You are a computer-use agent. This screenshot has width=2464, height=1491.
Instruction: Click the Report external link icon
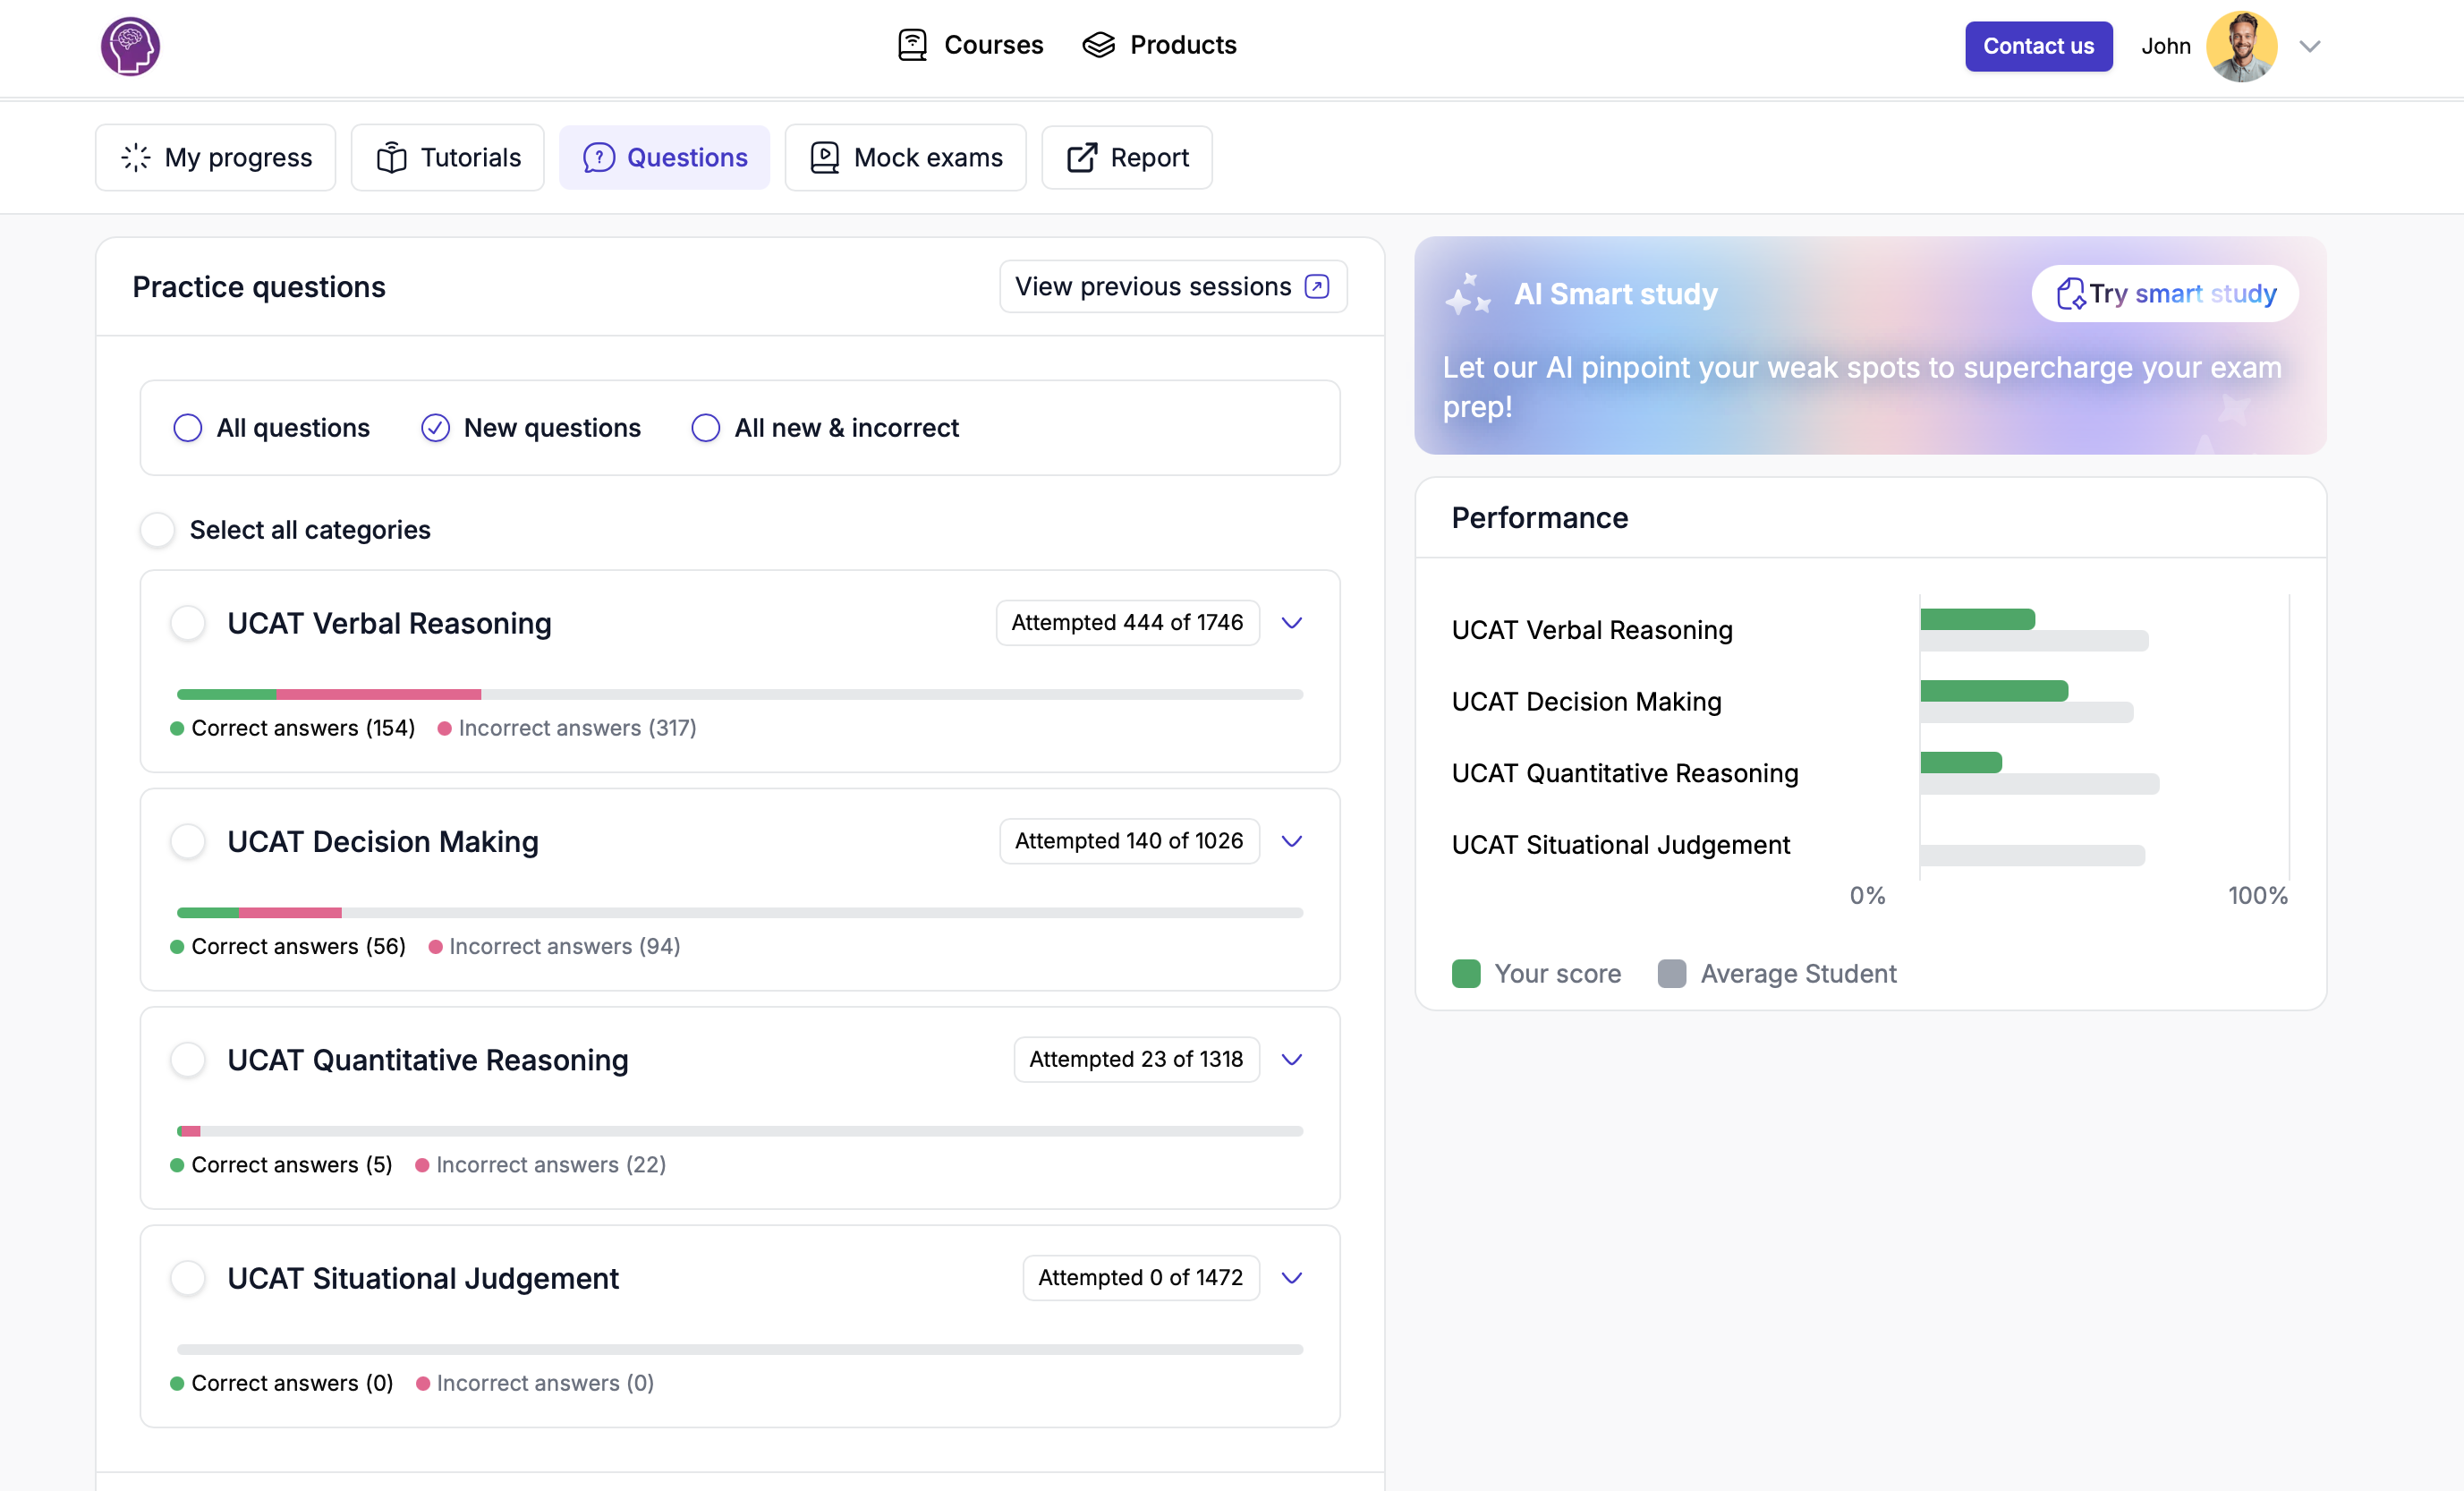coord(1082,157)
